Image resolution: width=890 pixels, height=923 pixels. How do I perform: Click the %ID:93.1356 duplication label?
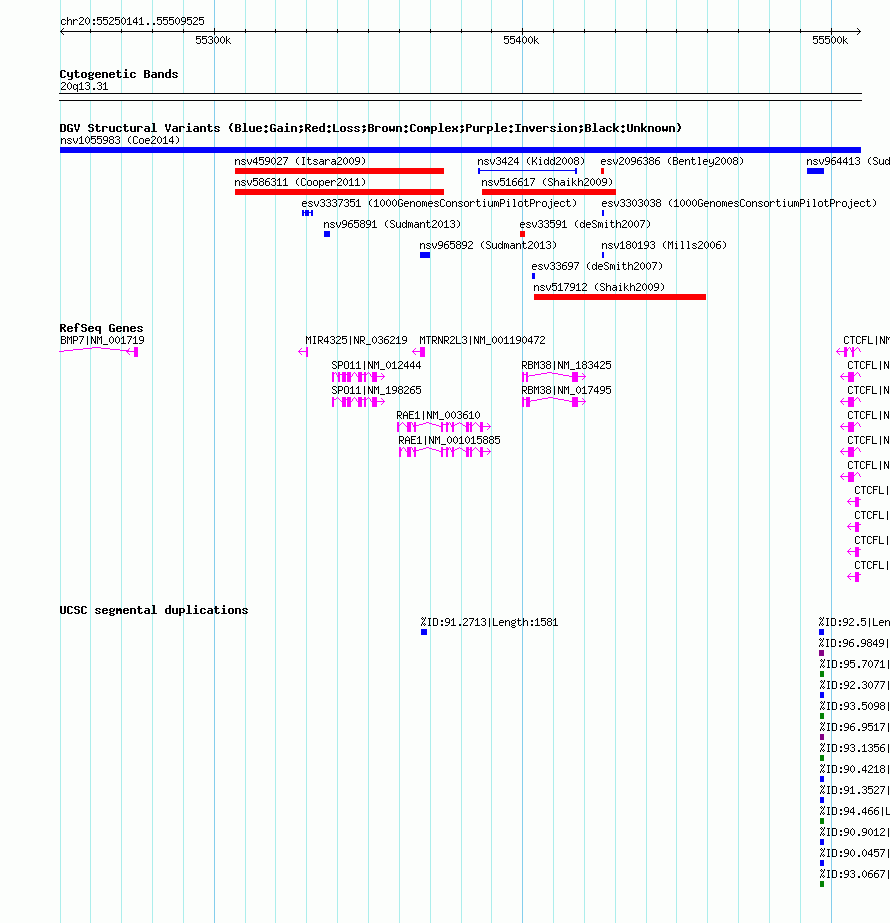854,748
